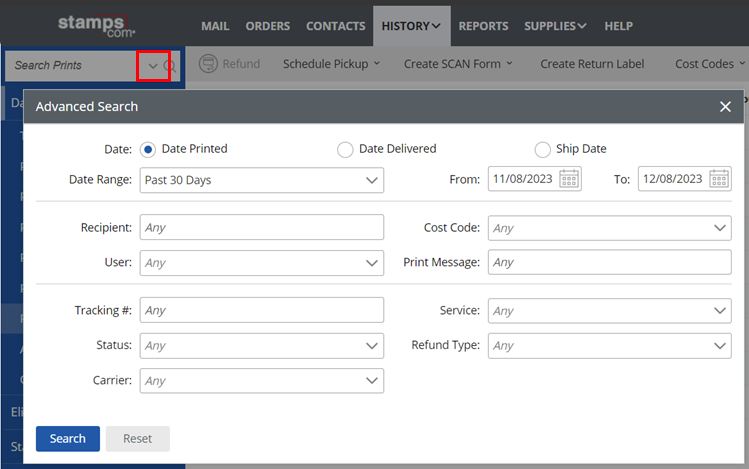Click the Stamps.com logo

pyautogui.click(x=97, y=24)
